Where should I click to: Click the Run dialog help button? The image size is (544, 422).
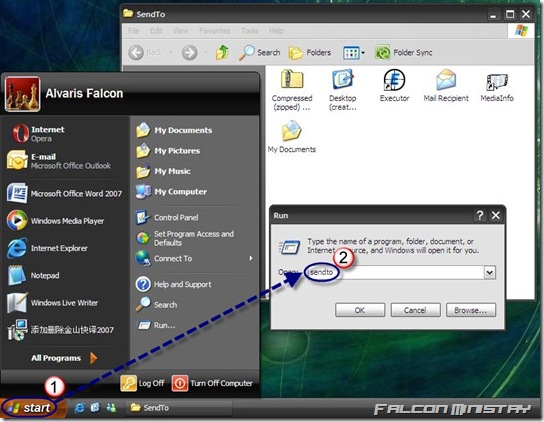click(x=479, y=216)
